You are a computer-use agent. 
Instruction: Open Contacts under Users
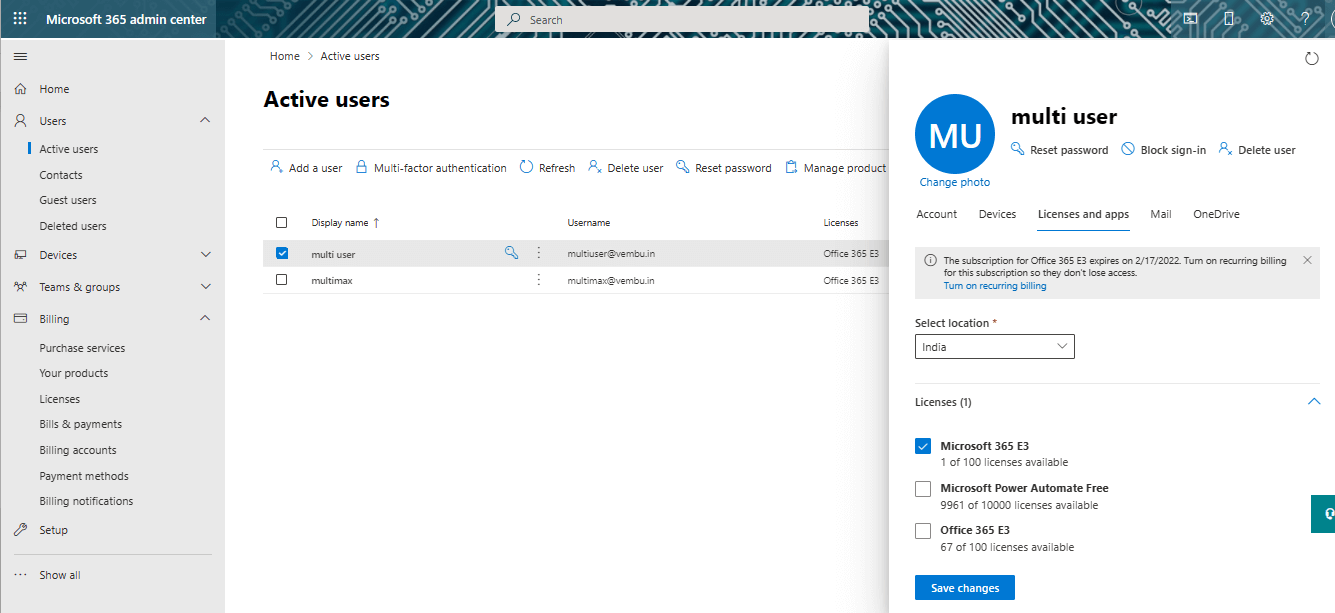coord(61,175)
